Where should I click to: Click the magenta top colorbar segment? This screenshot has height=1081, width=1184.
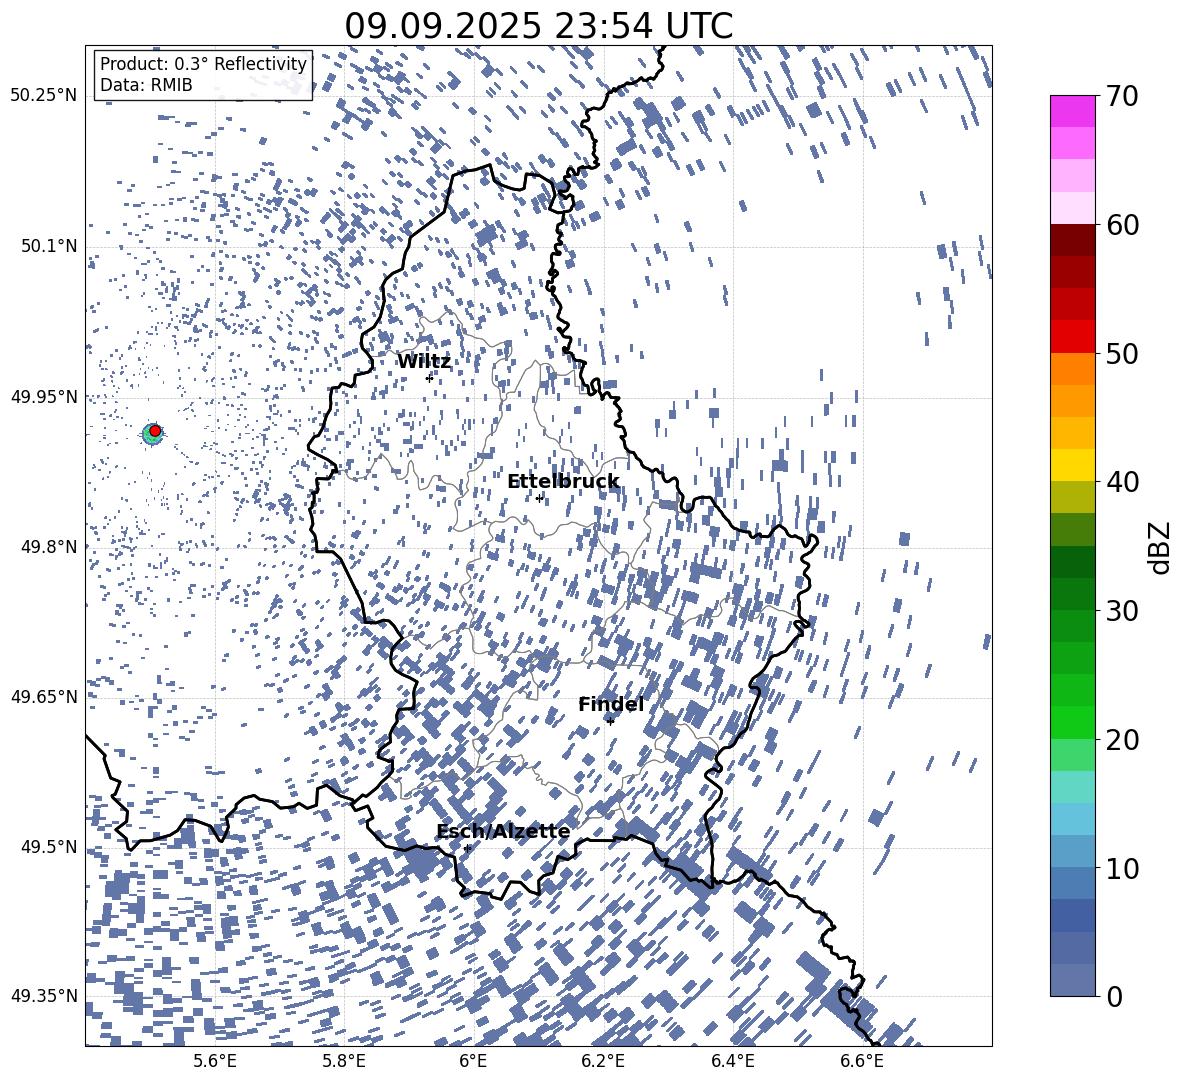pyautogui.click(x=1073, y=112)
